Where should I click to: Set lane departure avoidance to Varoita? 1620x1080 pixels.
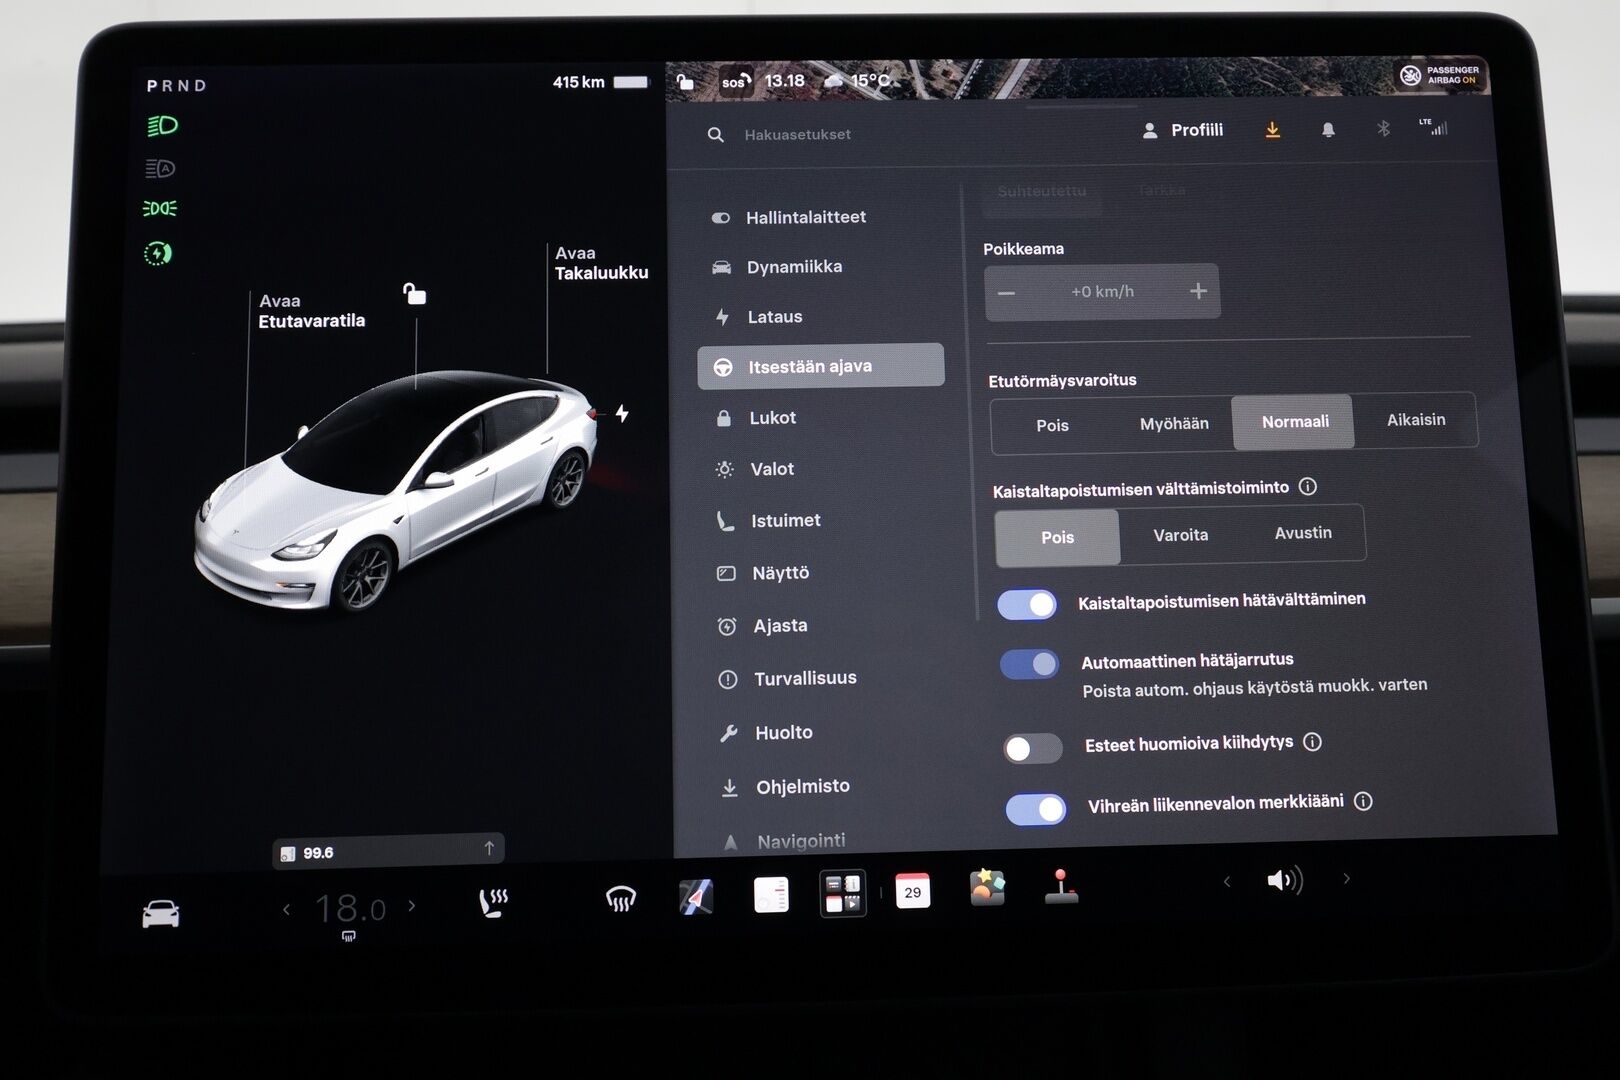(x=1180, y=535)
